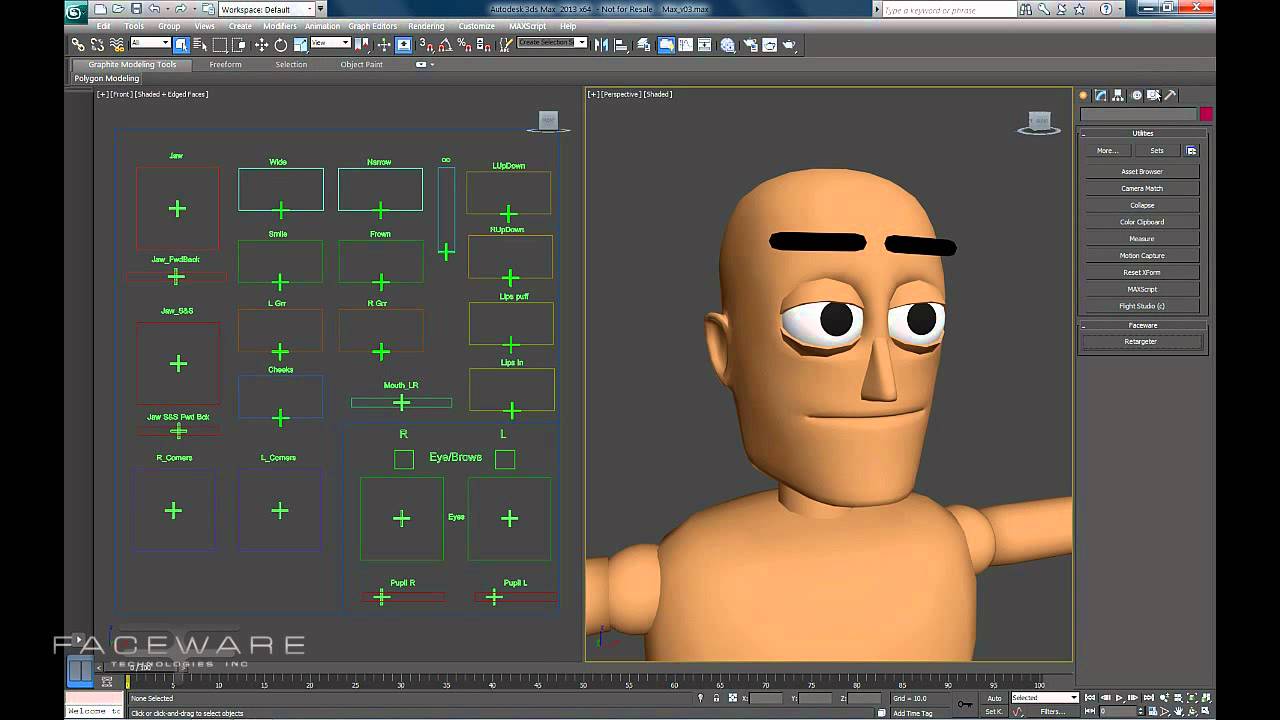Click the Asset Browser utility button
The height and width of the screenshot is (720, 1280).
point(1141,171)
